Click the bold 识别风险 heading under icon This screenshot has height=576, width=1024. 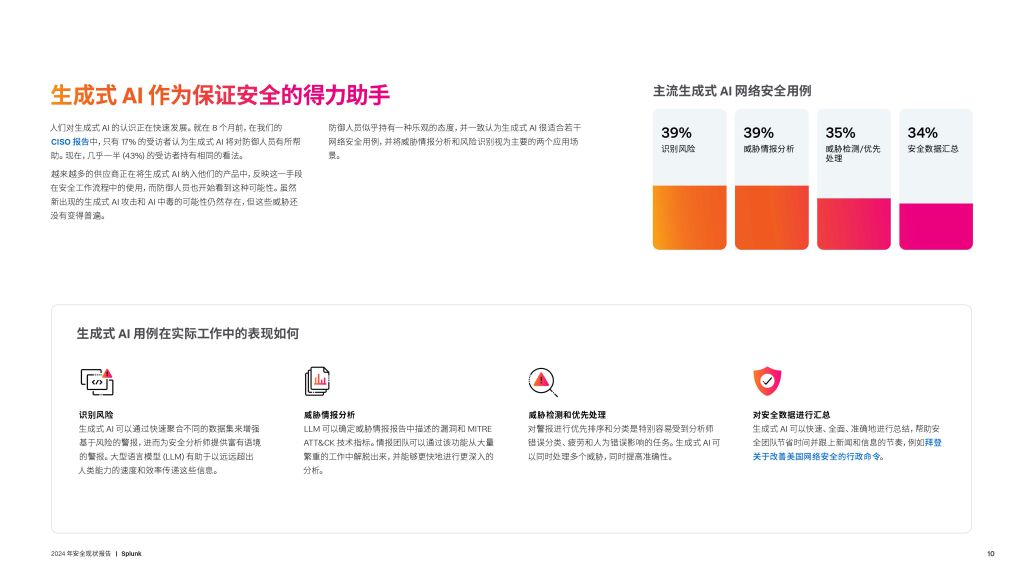pyautogui.click(x=96, y=415)
